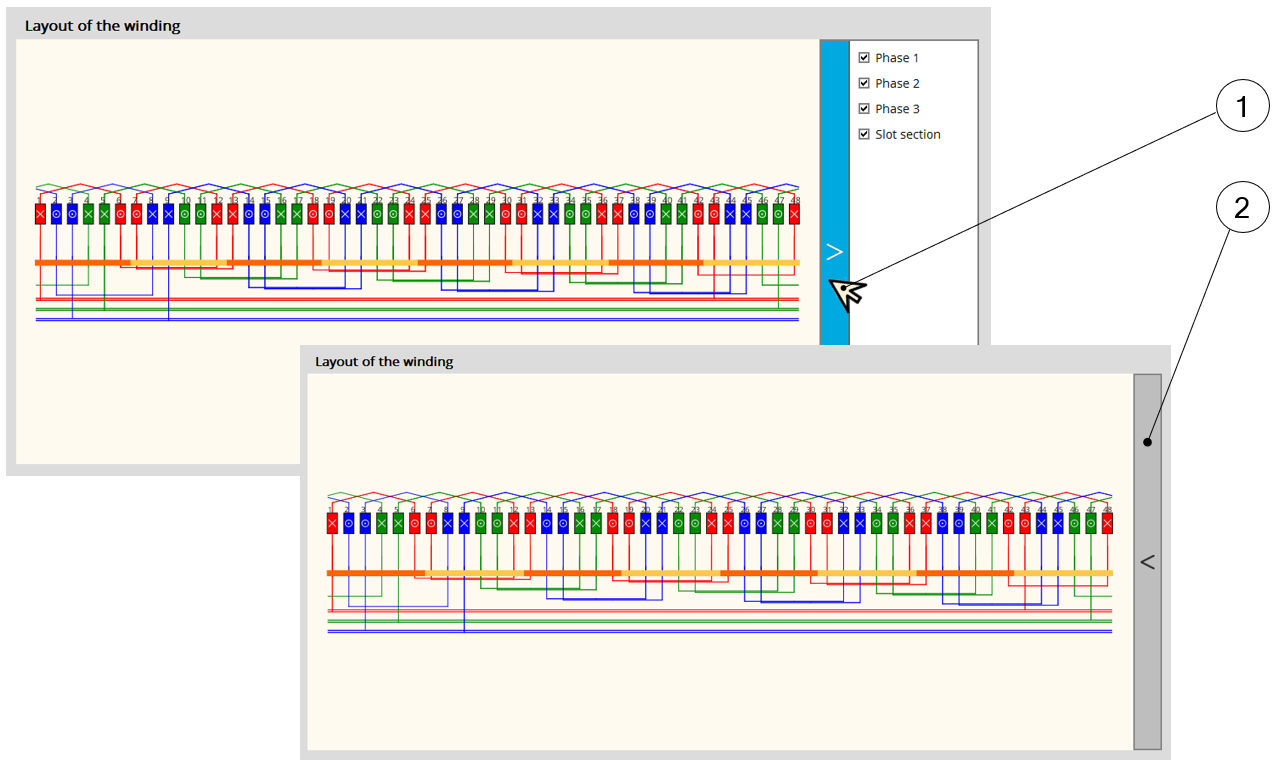Disable the Phase 3 checkbox
1278x771 pixels.
point(864,109)
